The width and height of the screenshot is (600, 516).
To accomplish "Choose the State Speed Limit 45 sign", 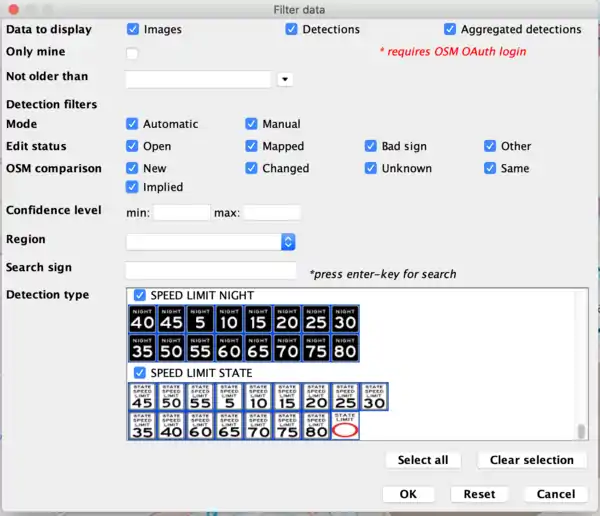I will point(143,396).
